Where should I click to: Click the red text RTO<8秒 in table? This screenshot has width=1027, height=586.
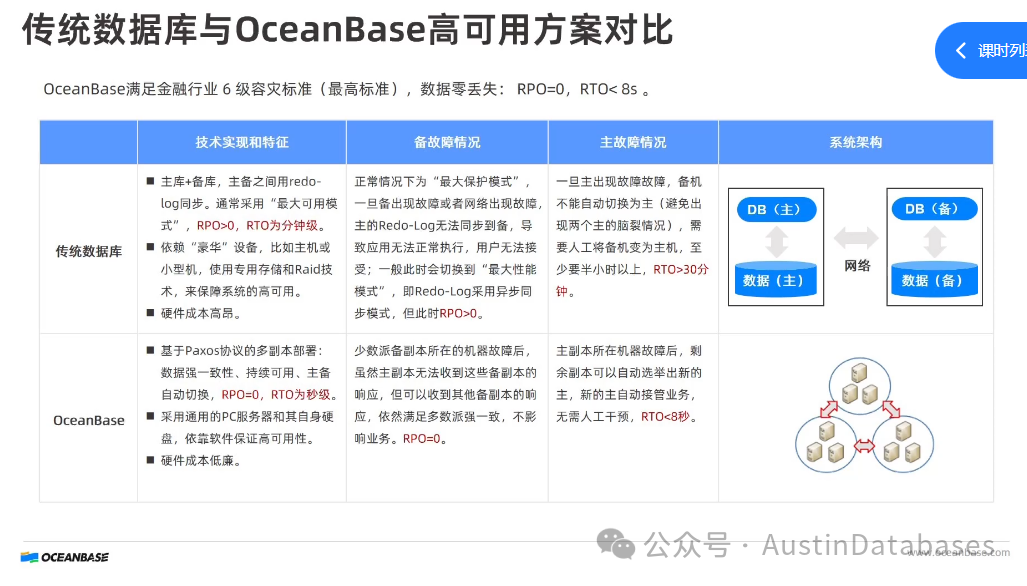(665, 416)
